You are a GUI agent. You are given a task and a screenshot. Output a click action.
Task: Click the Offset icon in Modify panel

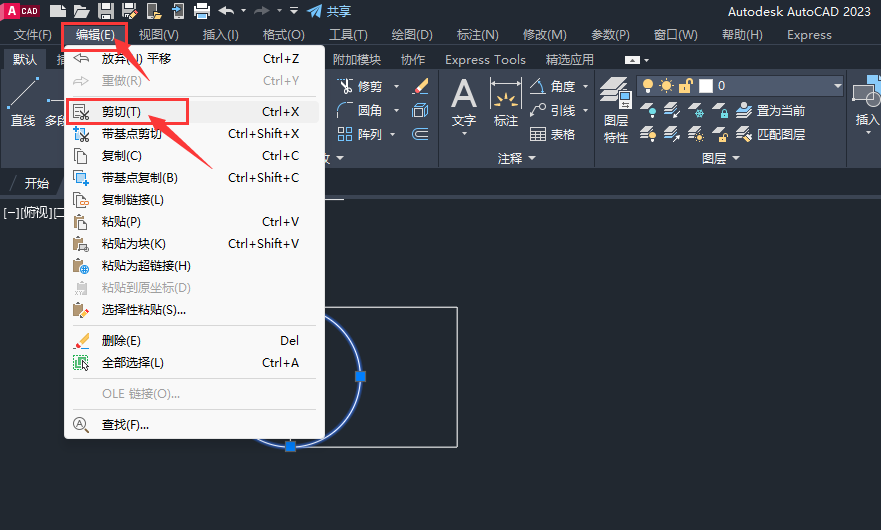pos(420,134)
